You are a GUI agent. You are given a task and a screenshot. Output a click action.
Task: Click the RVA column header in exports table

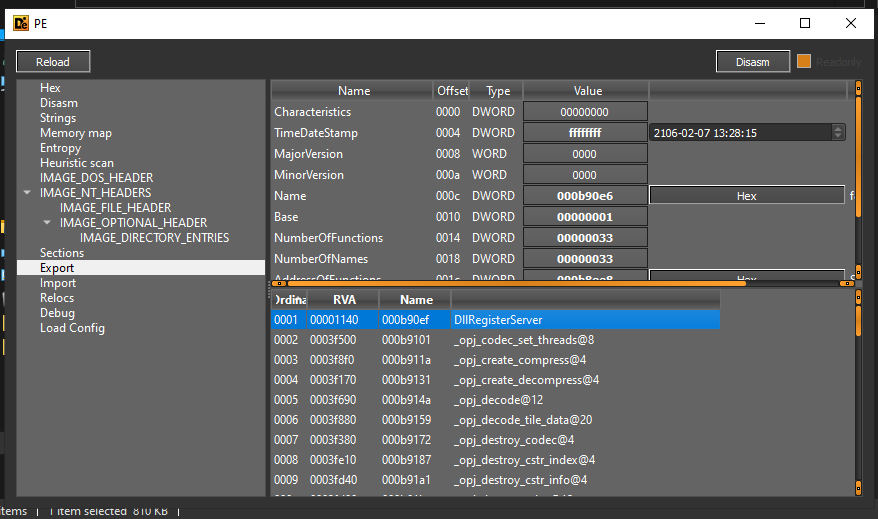coord(343,300)
